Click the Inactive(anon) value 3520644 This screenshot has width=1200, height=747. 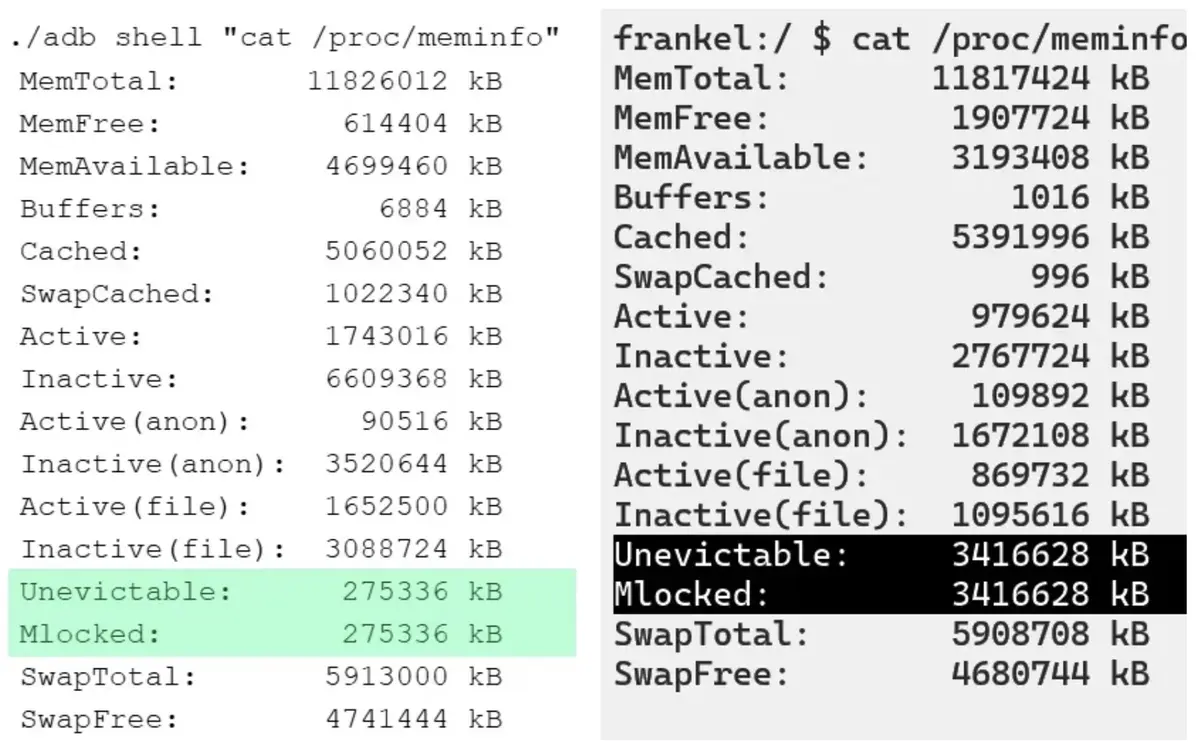pos(386,464)
